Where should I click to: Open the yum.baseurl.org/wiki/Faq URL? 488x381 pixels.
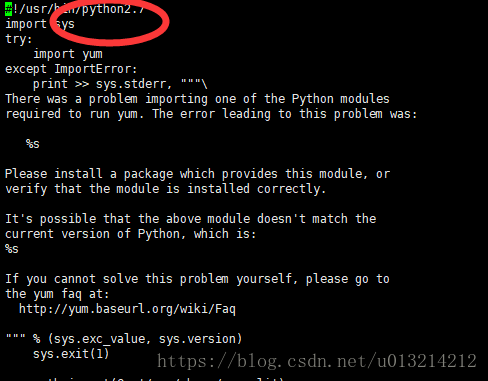[127, 309]
